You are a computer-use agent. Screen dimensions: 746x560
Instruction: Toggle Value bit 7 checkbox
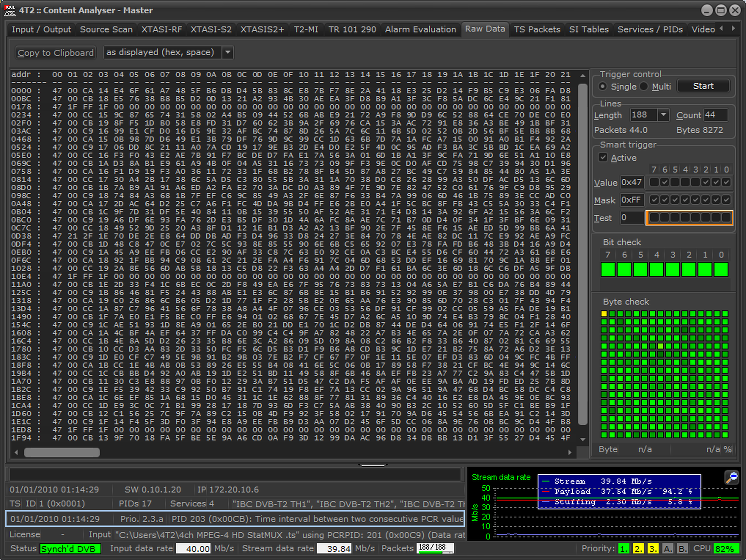coord(654,182)
